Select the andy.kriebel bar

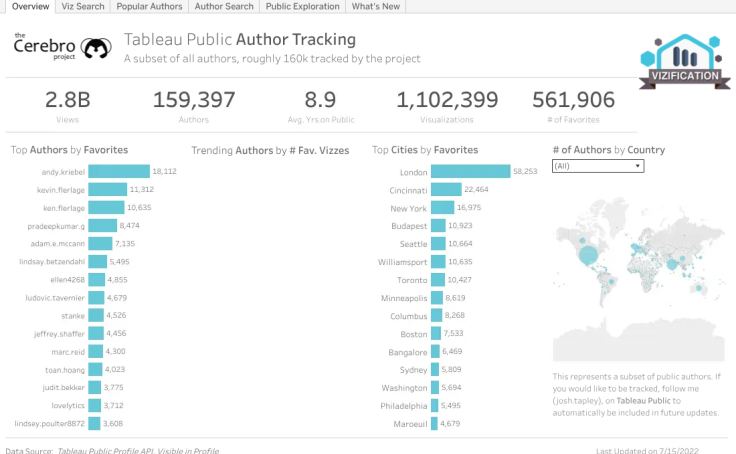click(119, 171)
